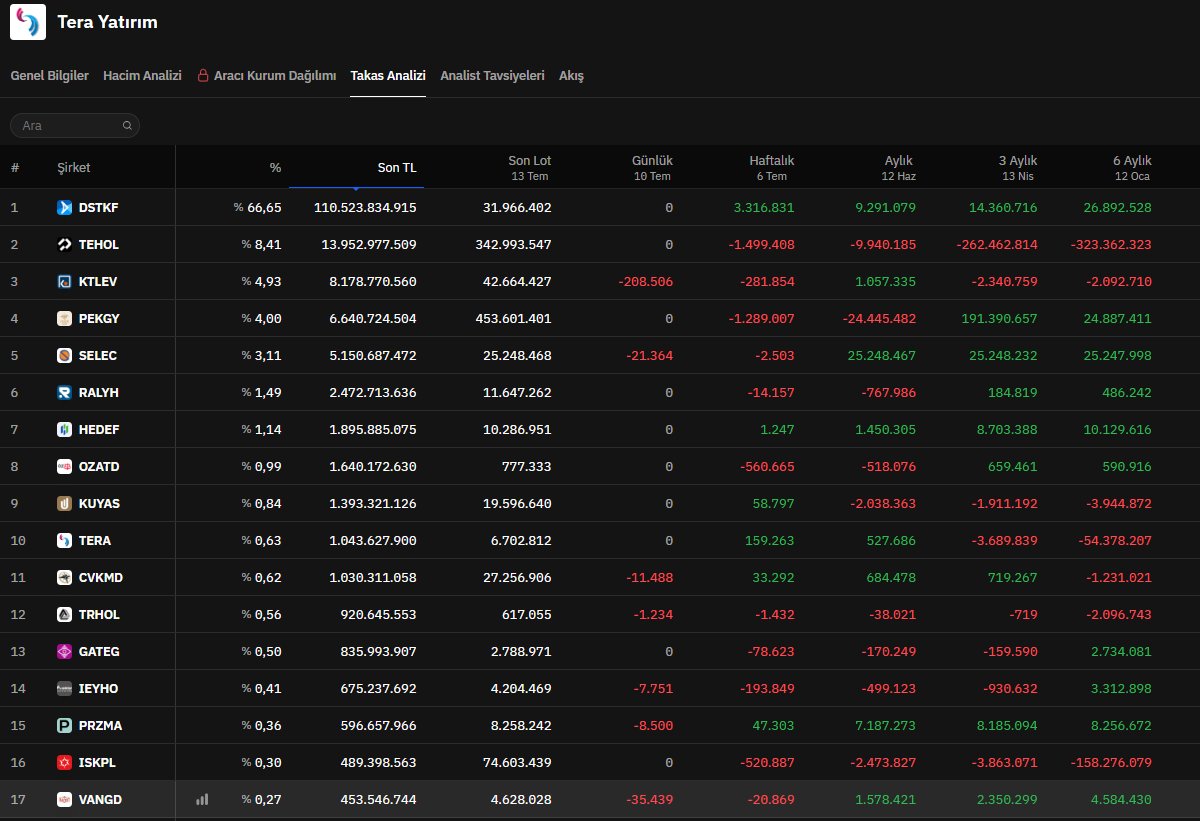Open the GATEG ticker link
Viewport: 1200px width, 821px height.
99,652
